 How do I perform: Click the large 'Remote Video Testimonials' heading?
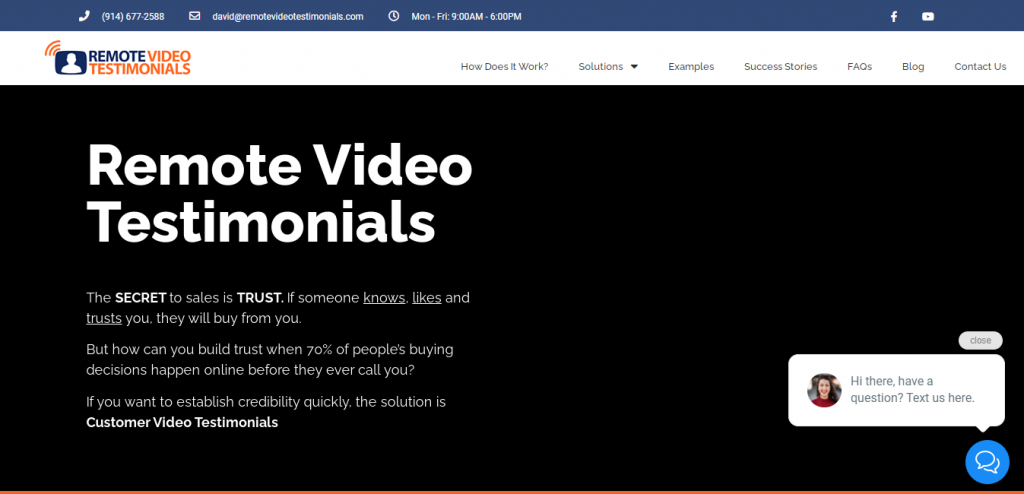click(280, 193)
